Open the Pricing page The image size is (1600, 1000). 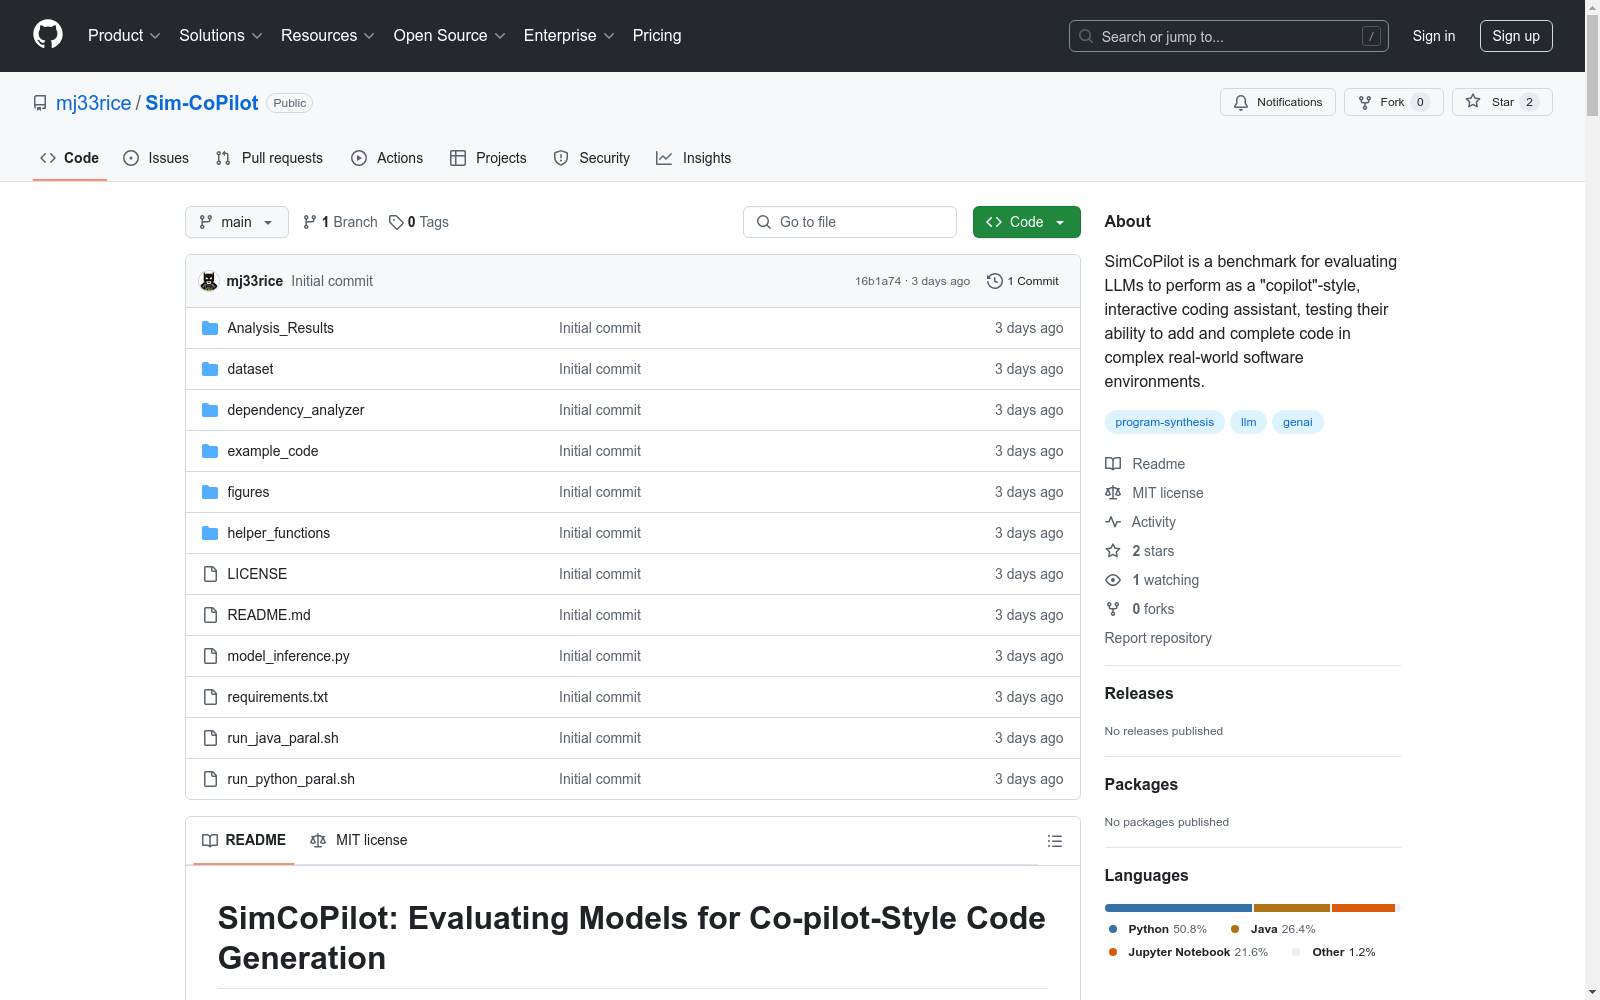click(657, 36)
